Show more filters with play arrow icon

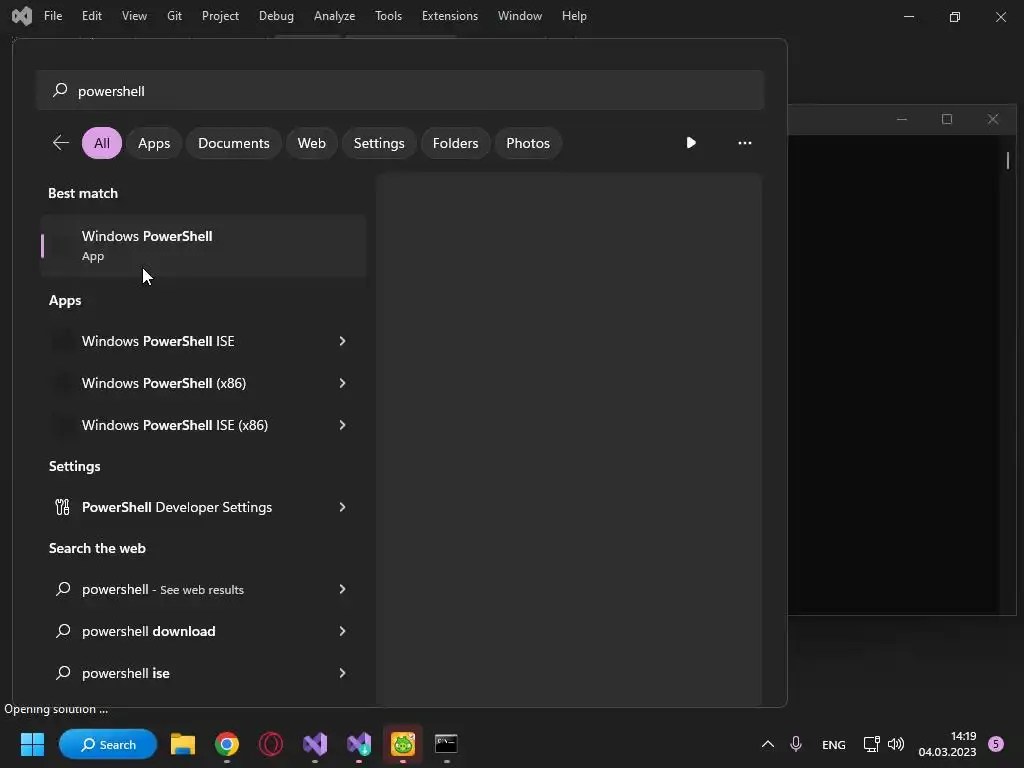click(x=691, y=142)
